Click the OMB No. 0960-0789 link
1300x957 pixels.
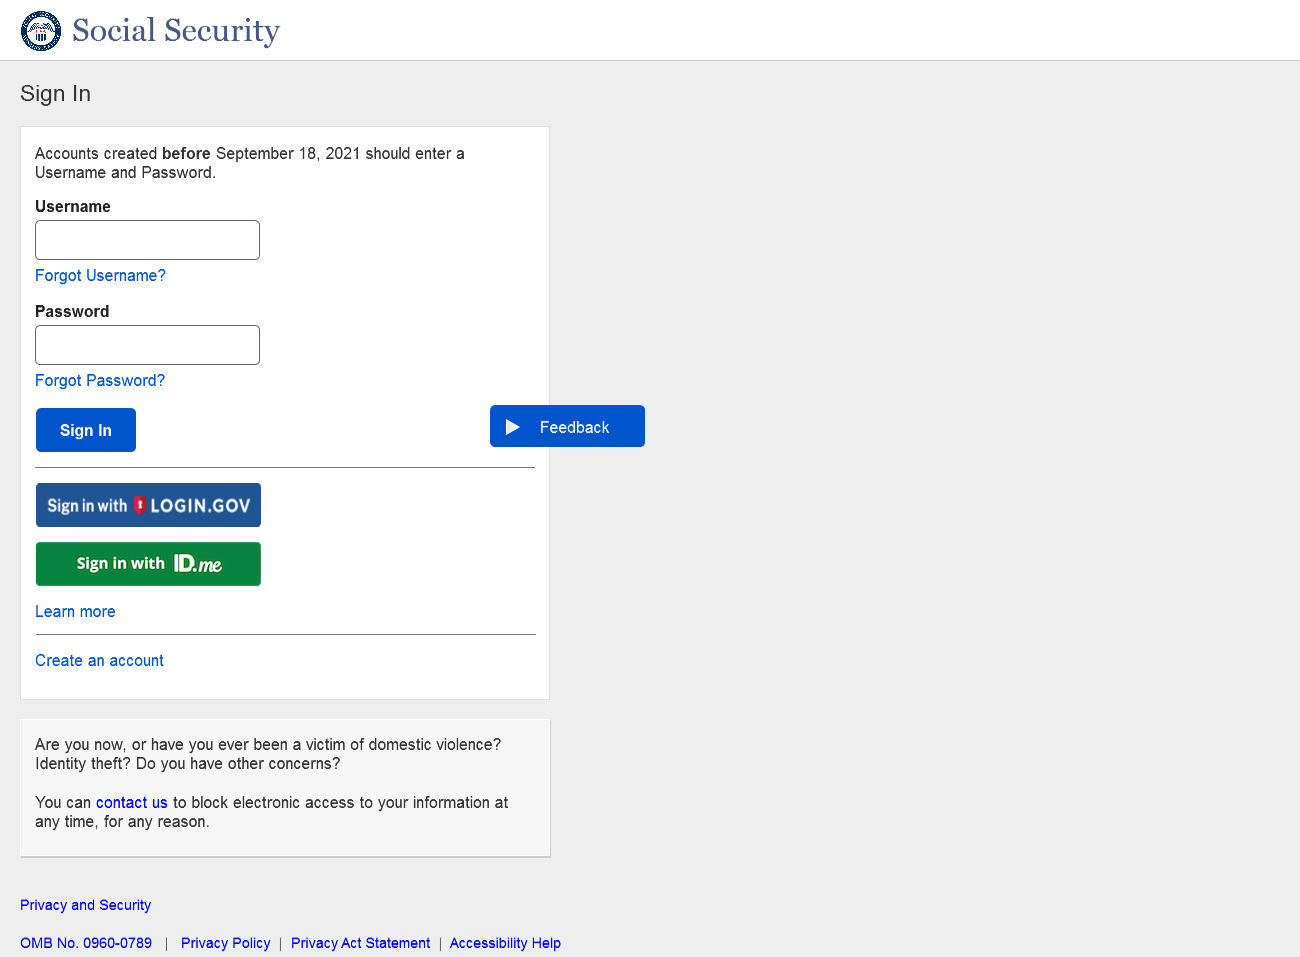coord(86,943)
